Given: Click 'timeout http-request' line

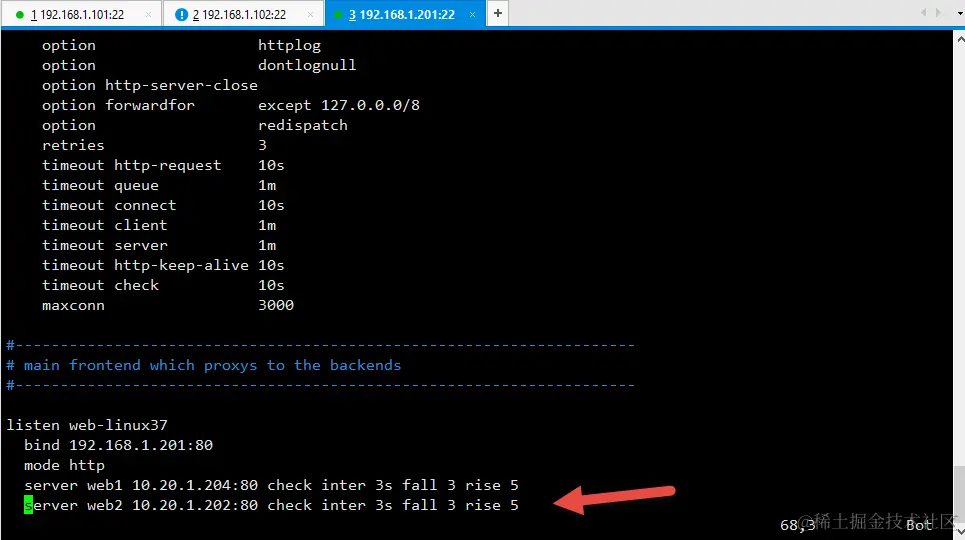Looking at the screenshot, I should pos(163,165).
